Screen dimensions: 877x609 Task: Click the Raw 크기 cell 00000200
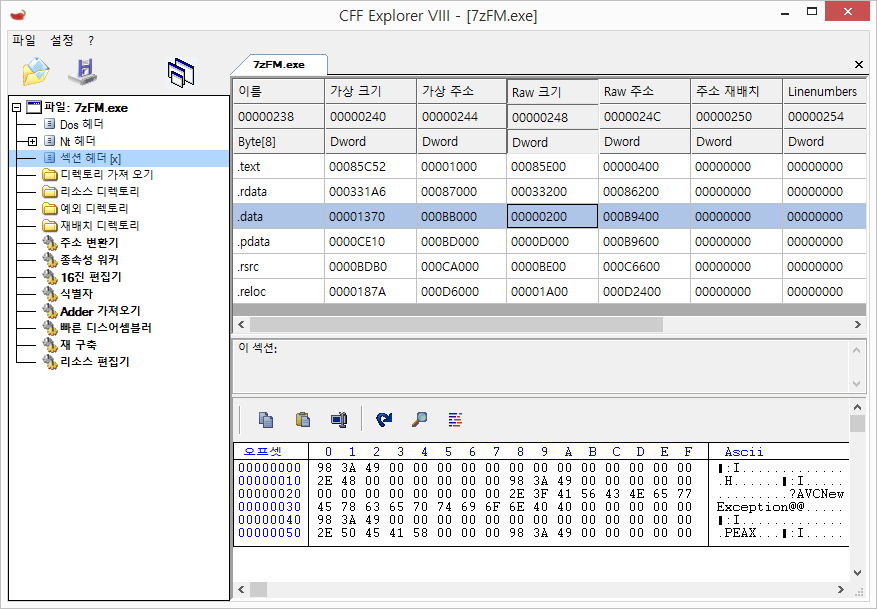pyautogui.click(x=552, y=216)
